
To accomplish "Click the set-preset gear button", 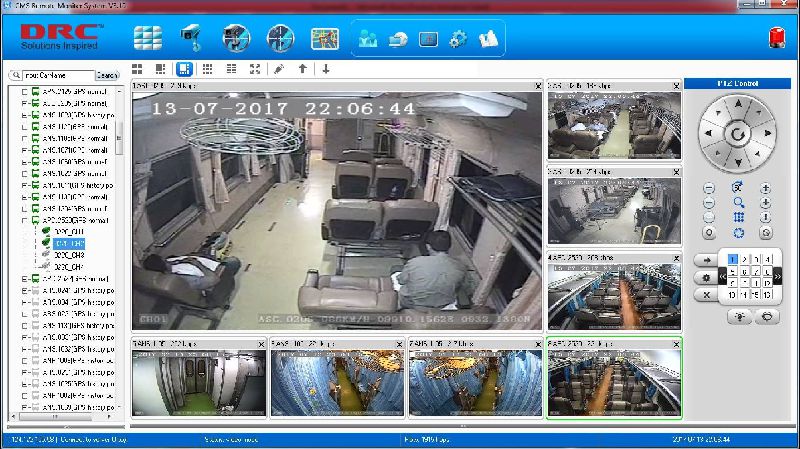I will (x=706, y=278).
